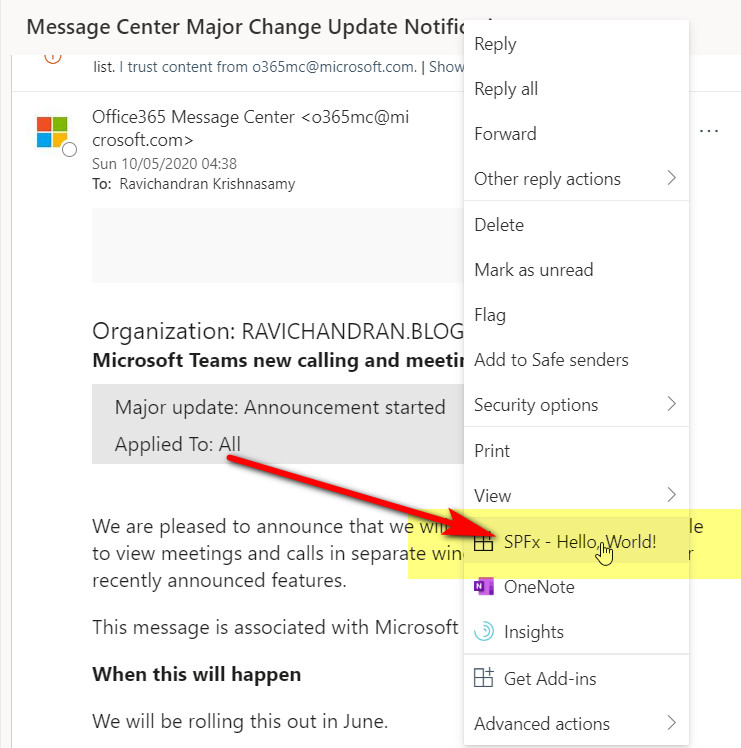Click the SPFx add-in grid icon

(x=484, y=542)
